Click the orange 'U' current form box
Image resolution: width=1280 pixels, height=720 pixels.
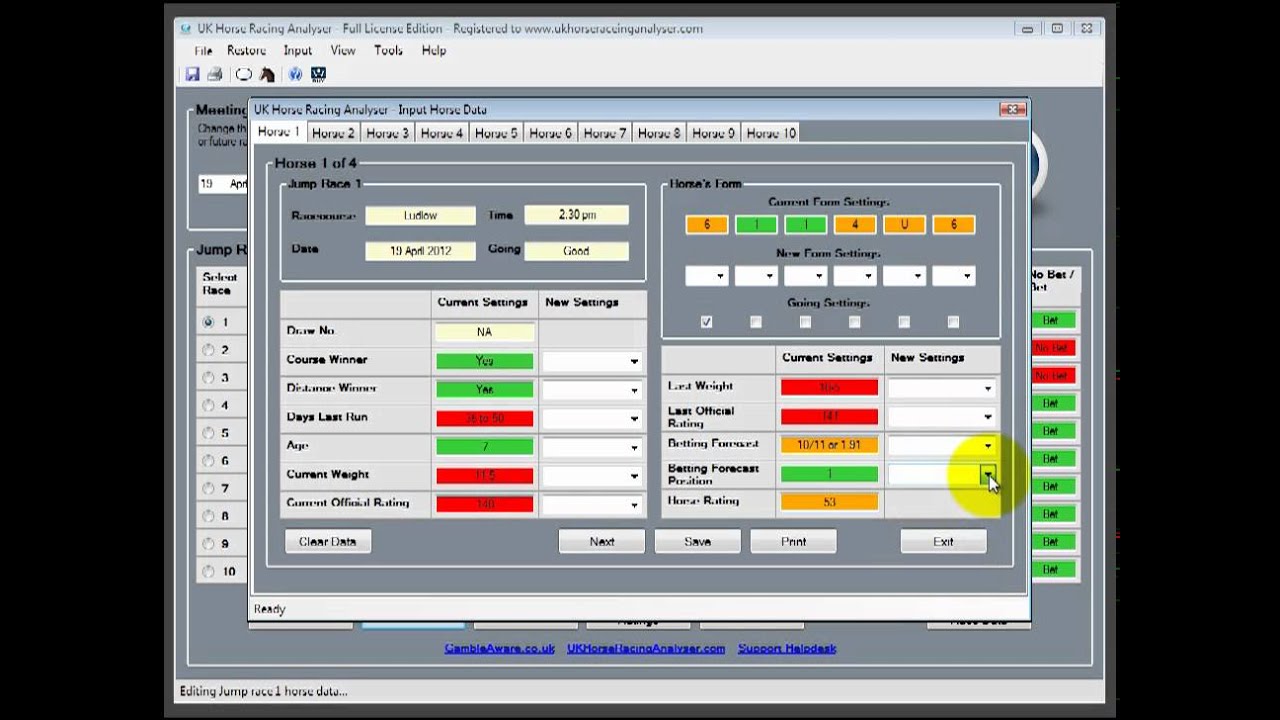(904, 225)
